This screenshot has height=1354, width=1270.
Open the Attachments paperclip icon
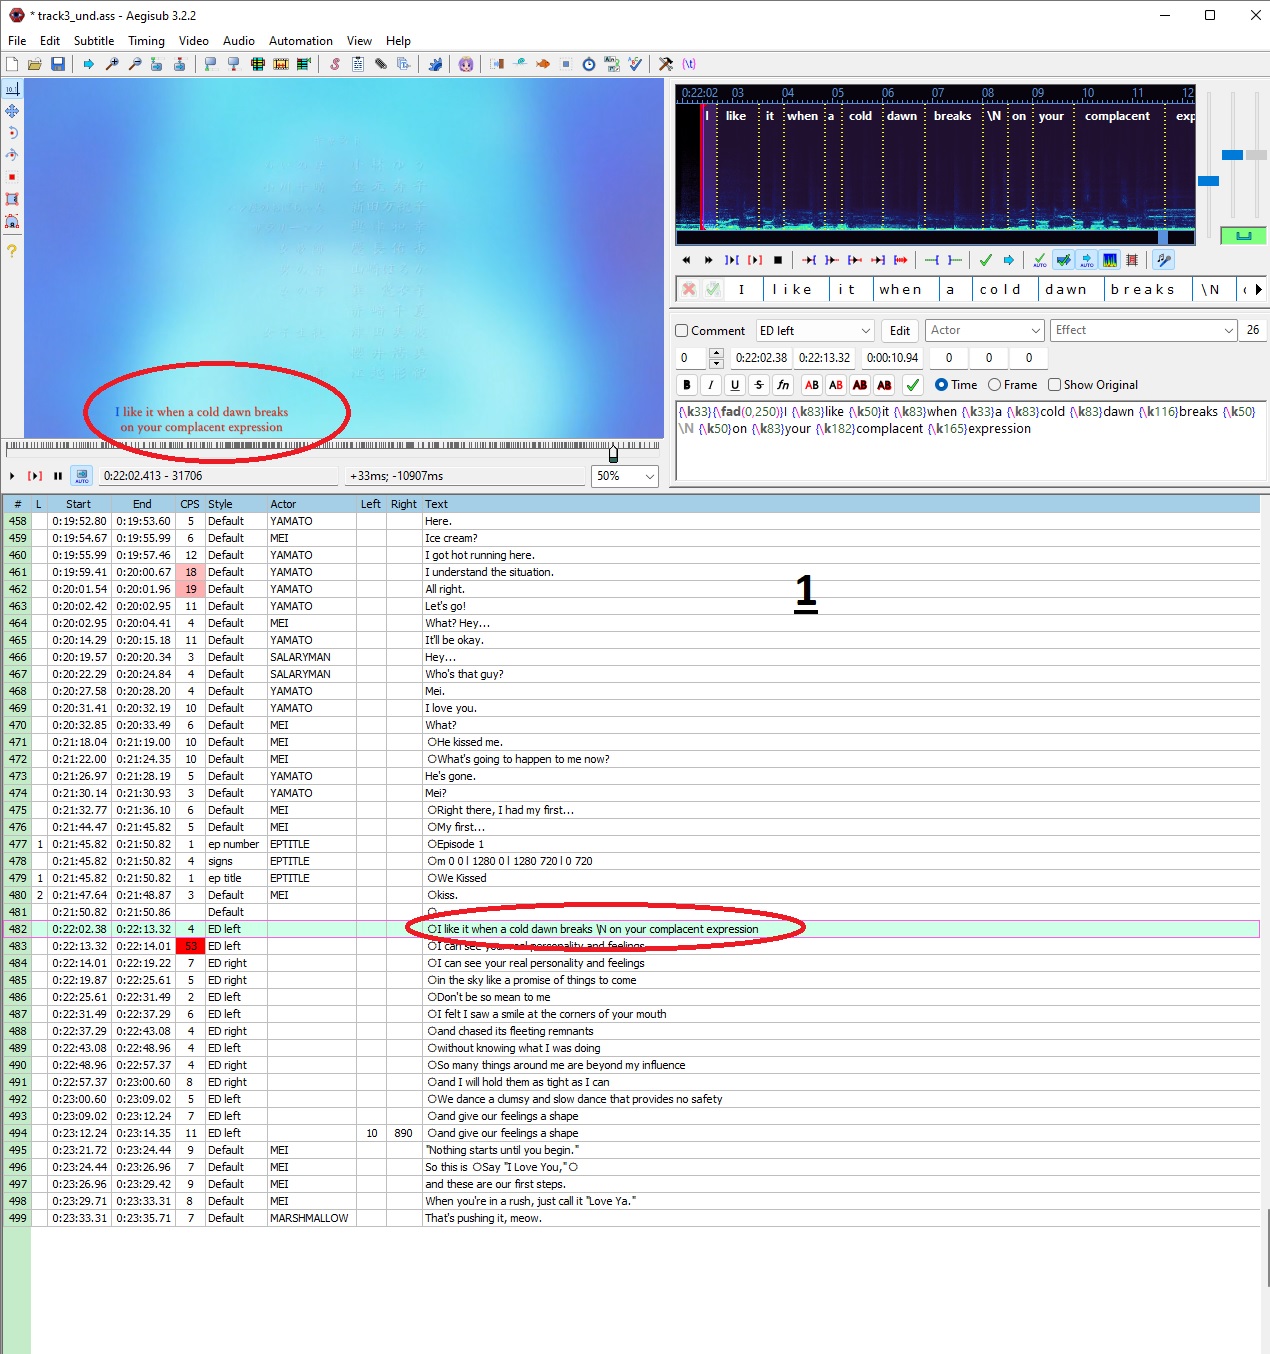tap(381, 64)
